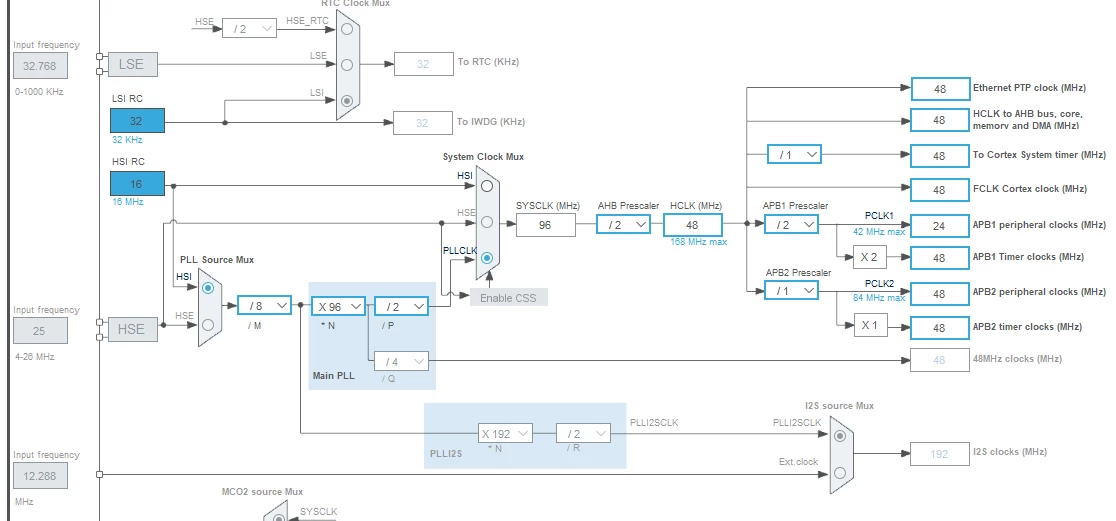Screen dimensions: 1116x521
Task: Click the I2S clocks 192 value field
Action: point(939,453)
